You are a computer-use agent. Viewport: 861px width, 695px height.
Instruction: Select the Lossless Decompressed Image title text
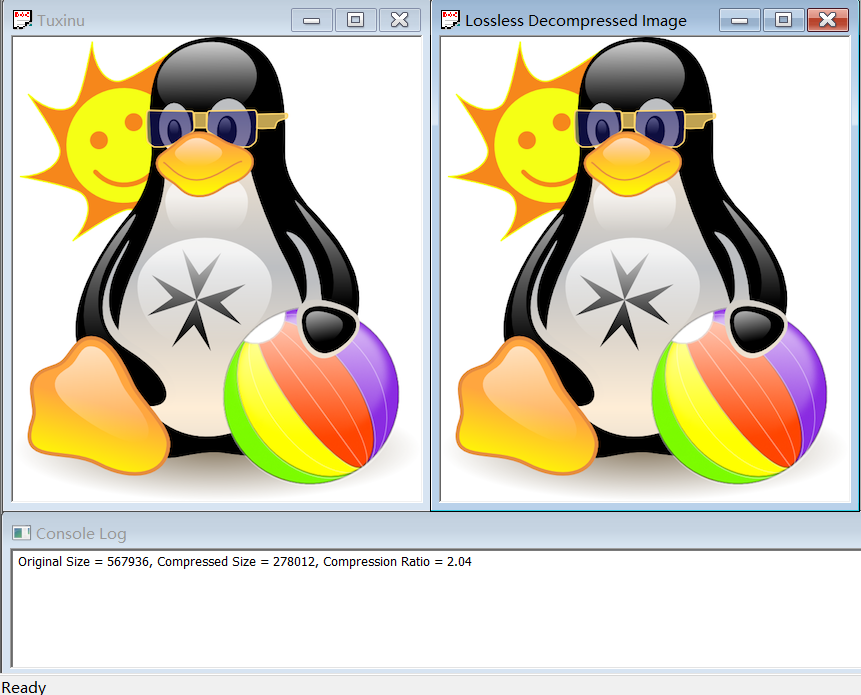click(x=575, y=21)
